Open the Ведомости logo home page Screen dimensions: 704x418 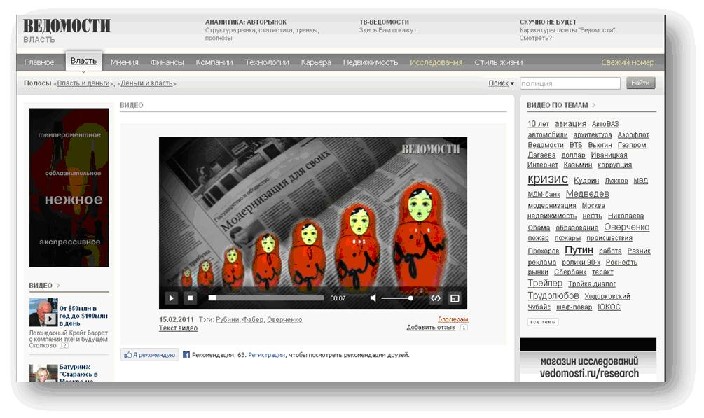click(x=67, y=26)
